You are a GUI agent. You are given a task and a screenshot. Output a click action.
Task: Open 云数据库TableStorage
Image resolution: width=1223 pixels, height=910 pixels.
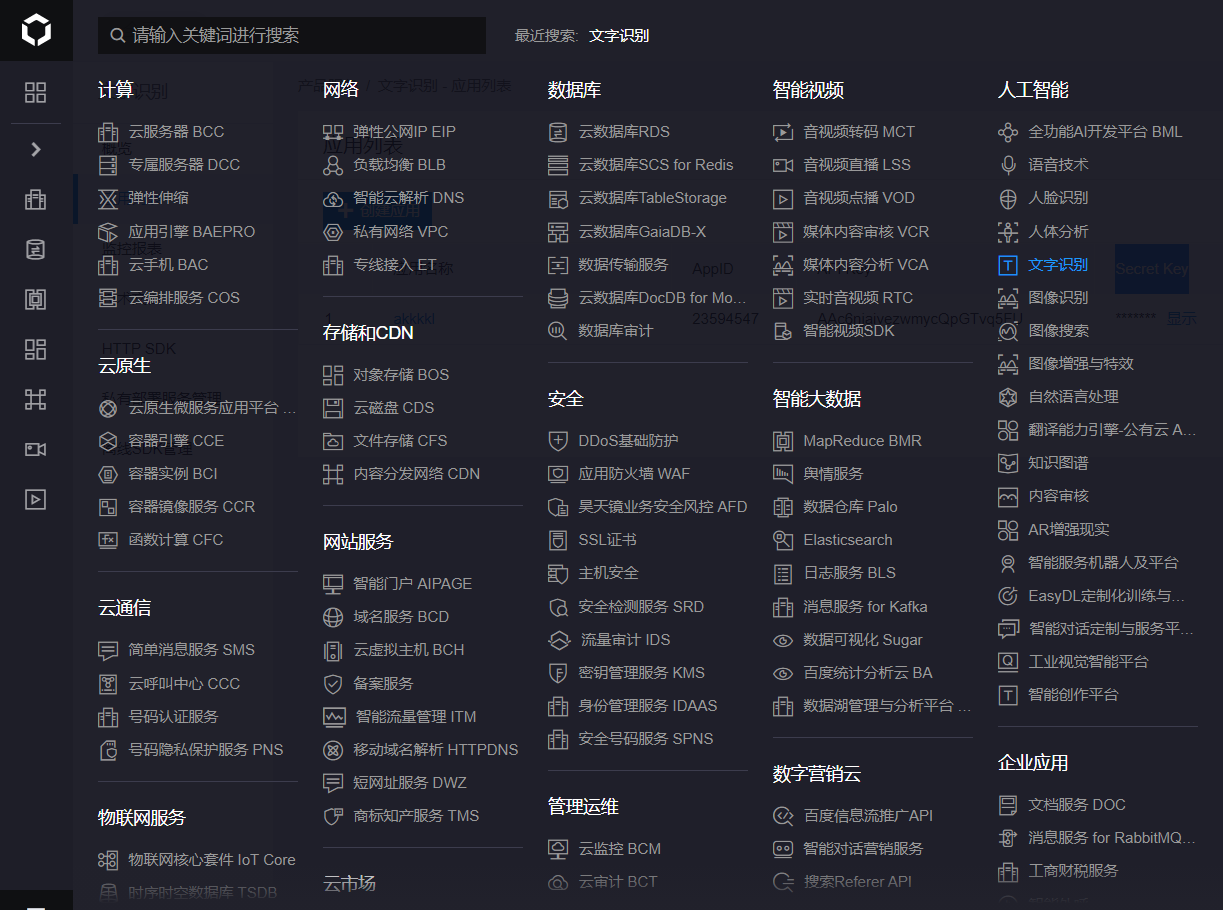(652, 198)
